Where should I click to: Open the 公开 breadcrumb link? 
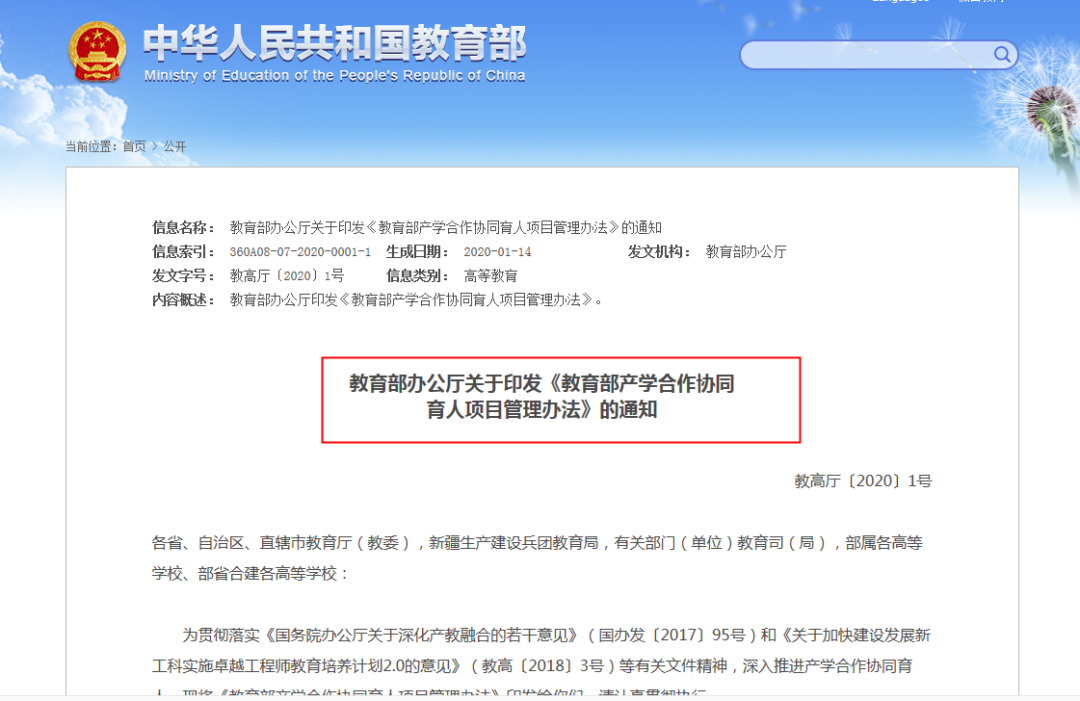click(x=174, y=147)
